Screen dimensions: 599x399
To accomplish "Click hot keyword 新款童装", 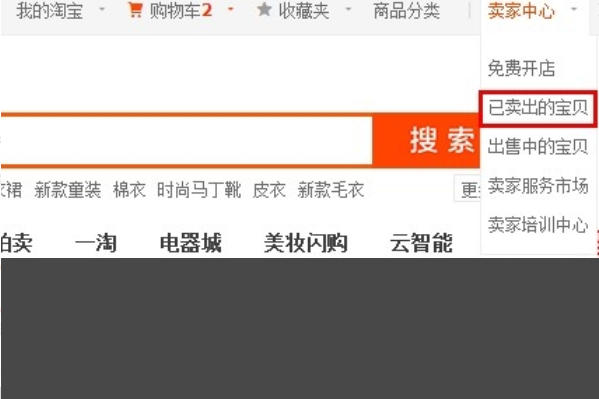I will (x=68, y=190).
